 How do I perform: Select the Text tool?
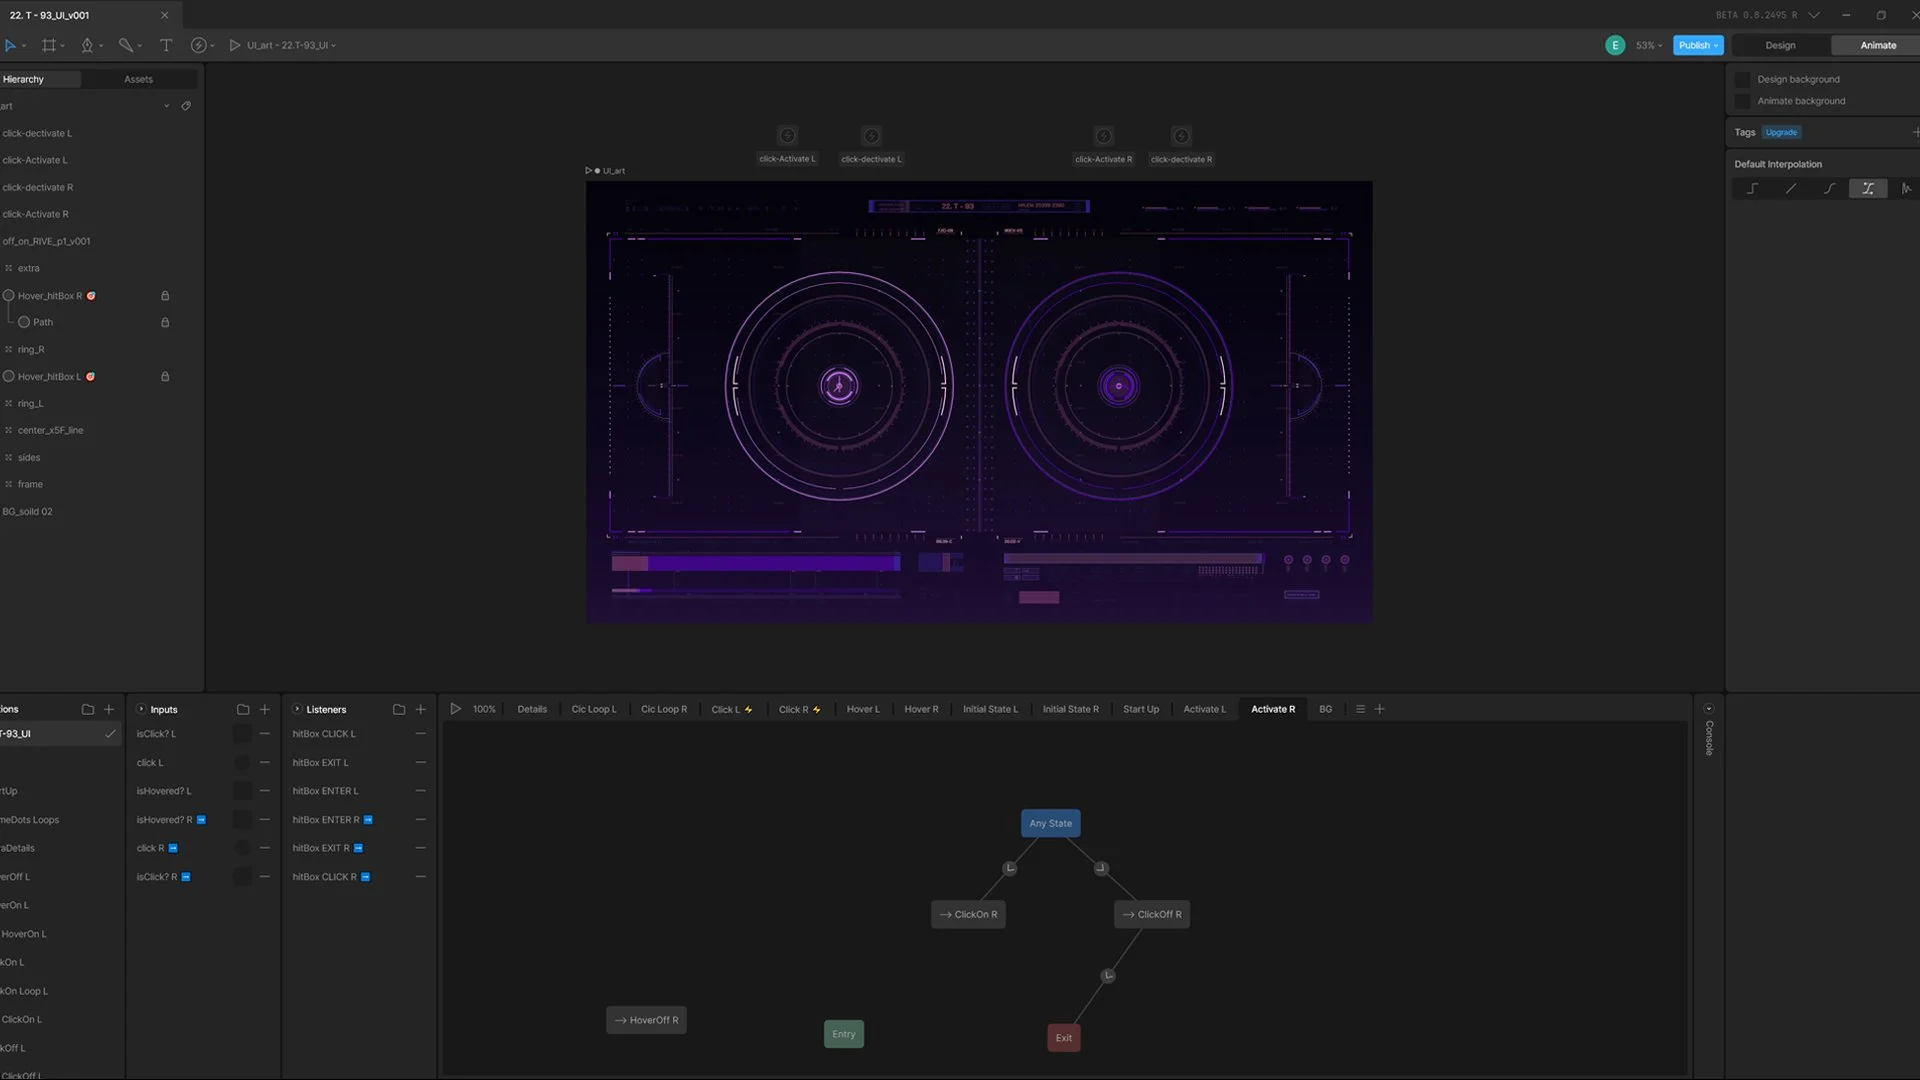(166, 45)
